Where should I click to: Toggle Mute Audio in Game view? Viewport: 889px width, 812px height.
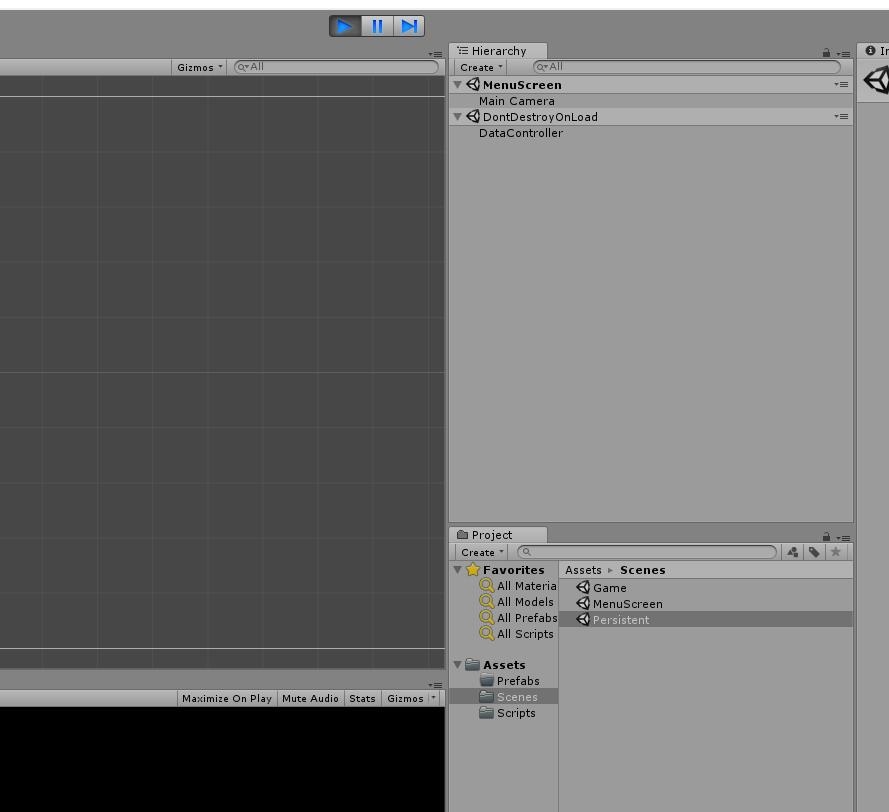310,699
